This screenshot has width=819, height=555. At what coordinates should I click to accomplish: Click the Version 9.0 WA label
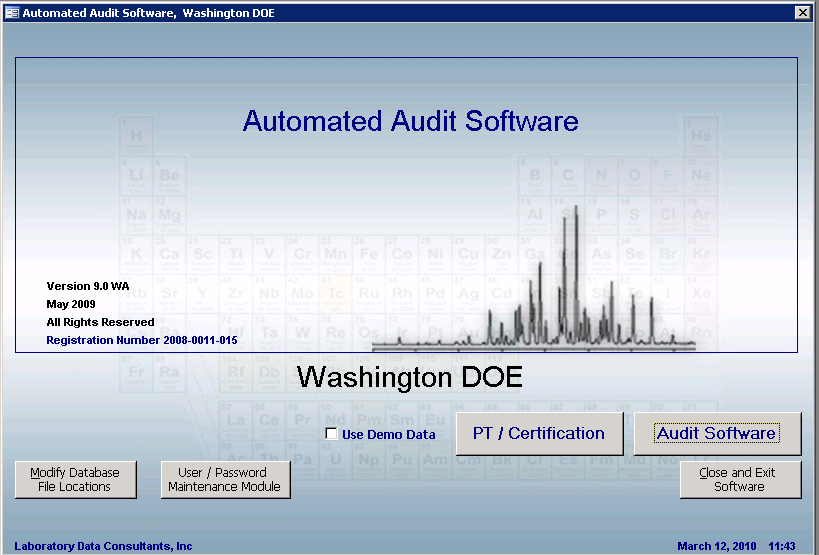click(x=88, y=286)
